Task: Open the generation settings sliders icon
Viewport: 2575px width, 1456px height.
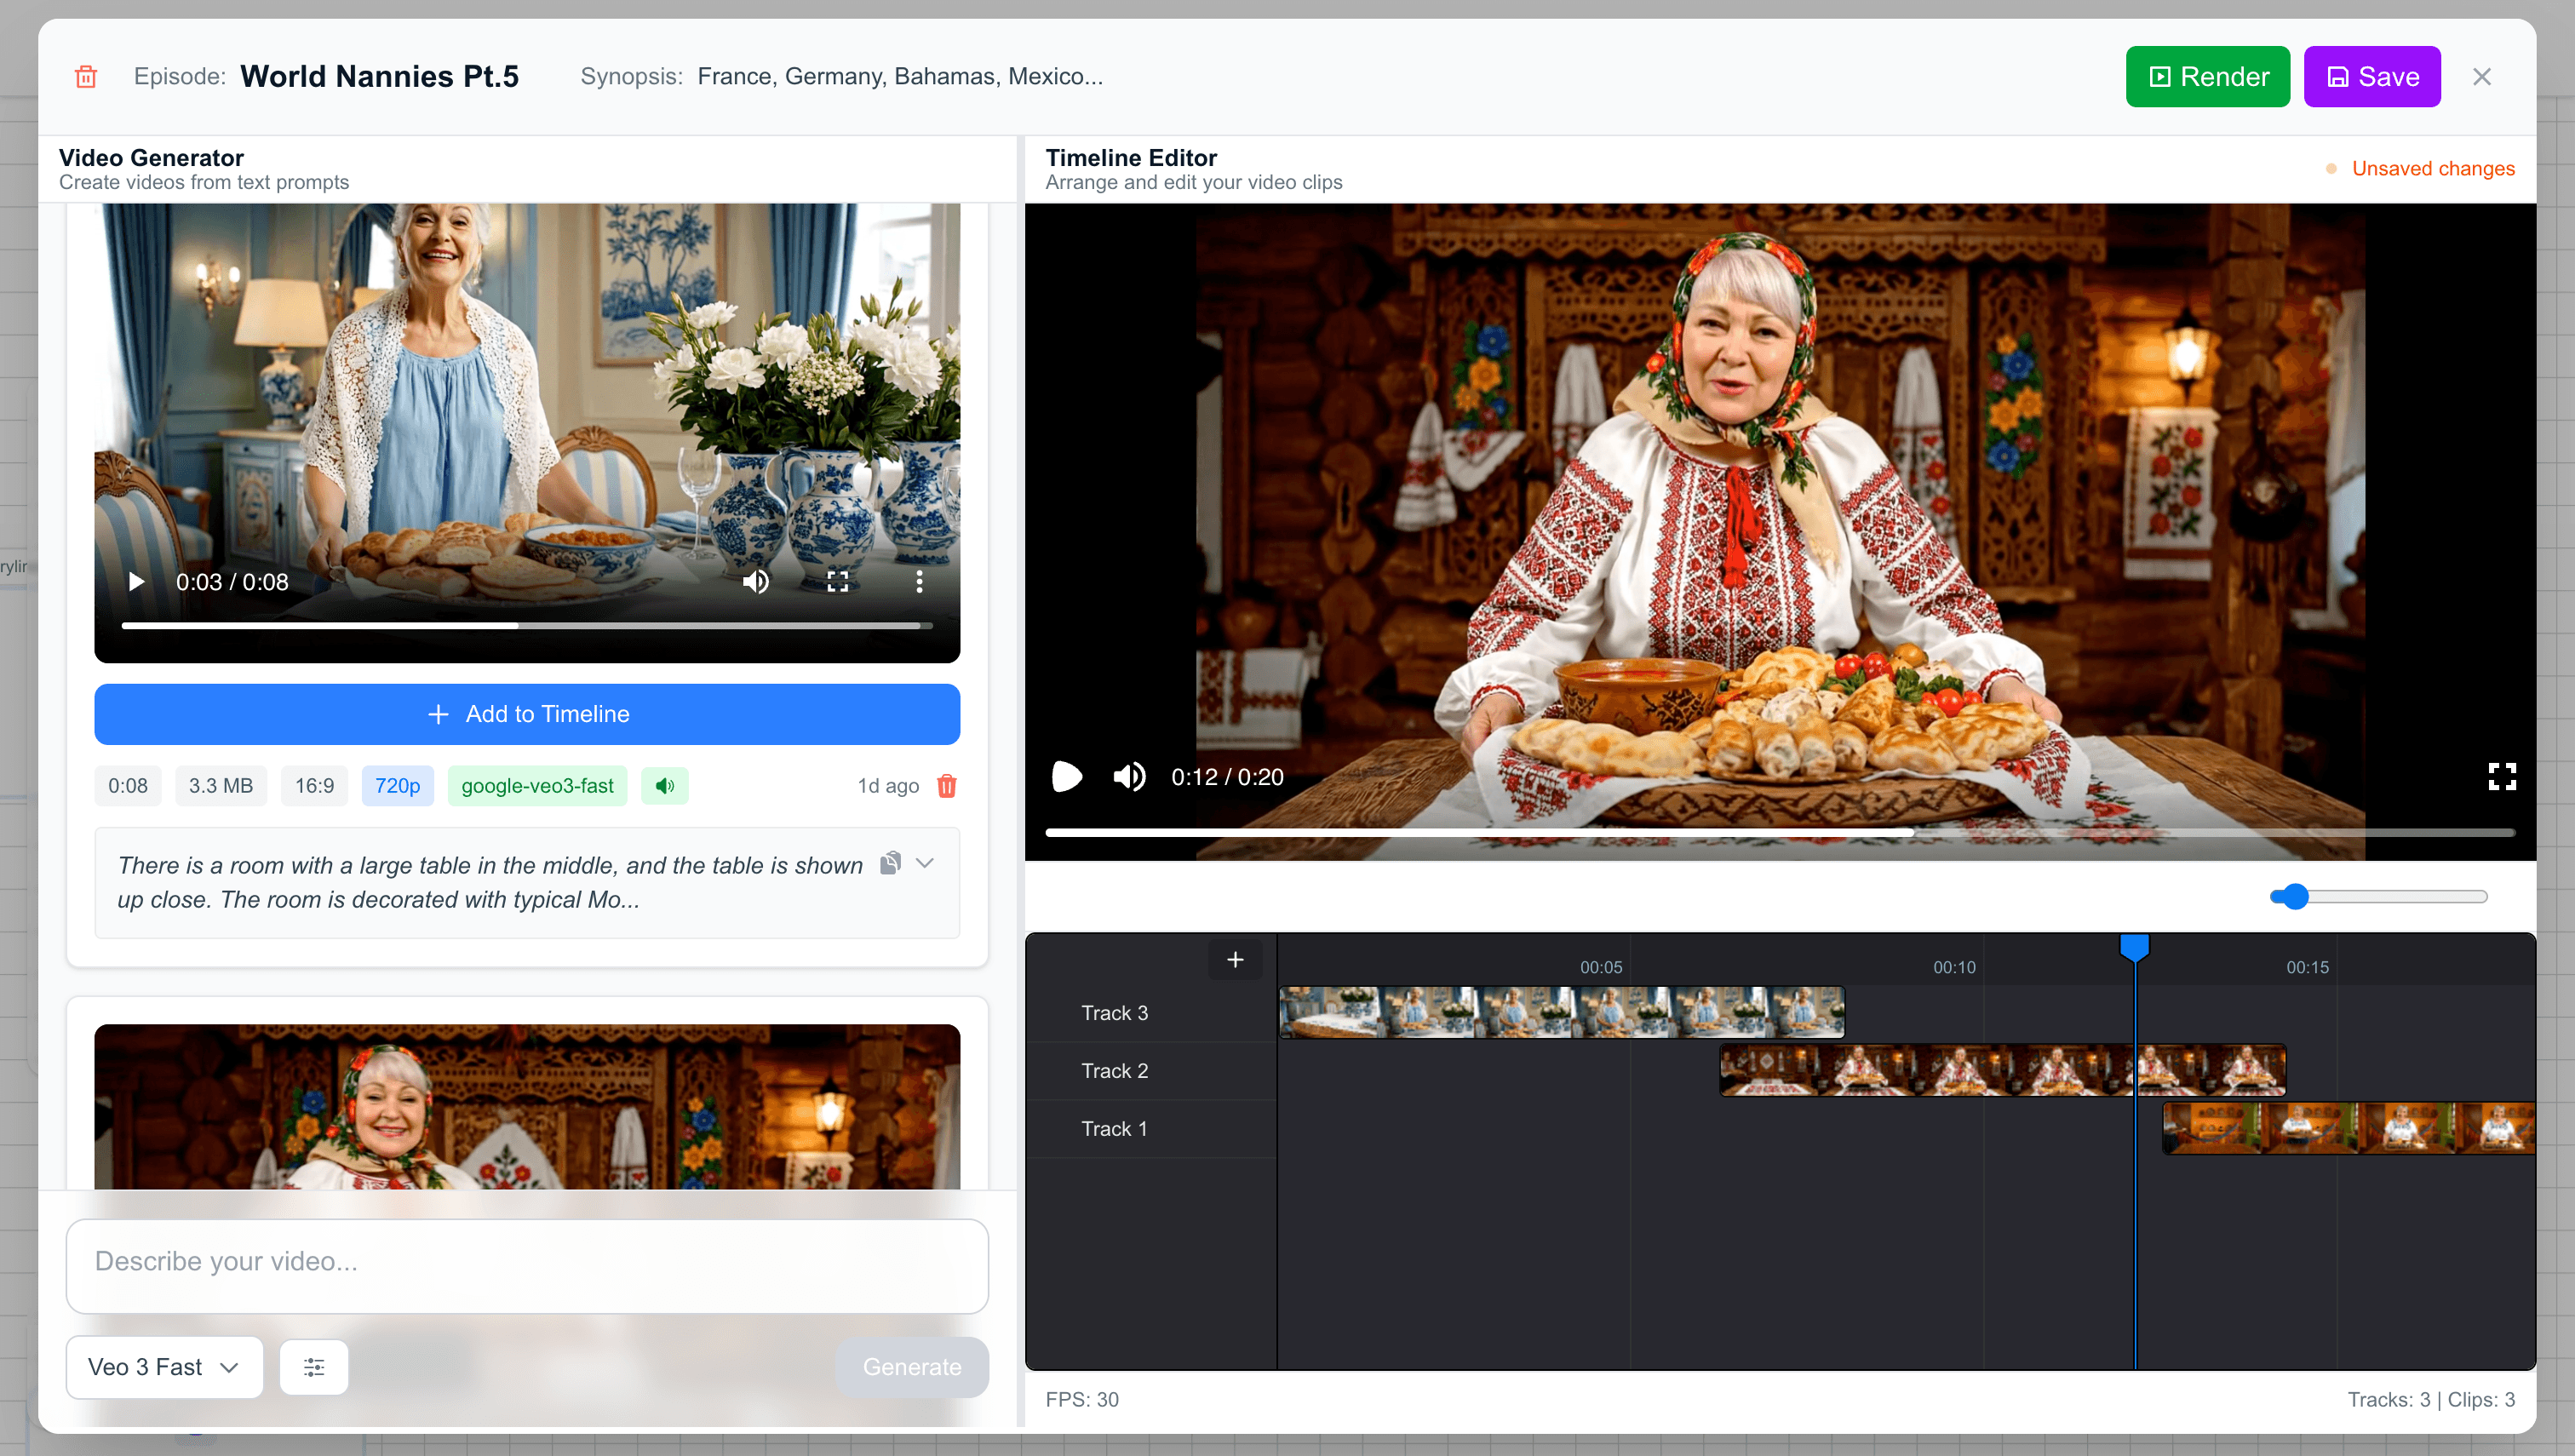Action: pyautogui.click(x=314, y=1366)
